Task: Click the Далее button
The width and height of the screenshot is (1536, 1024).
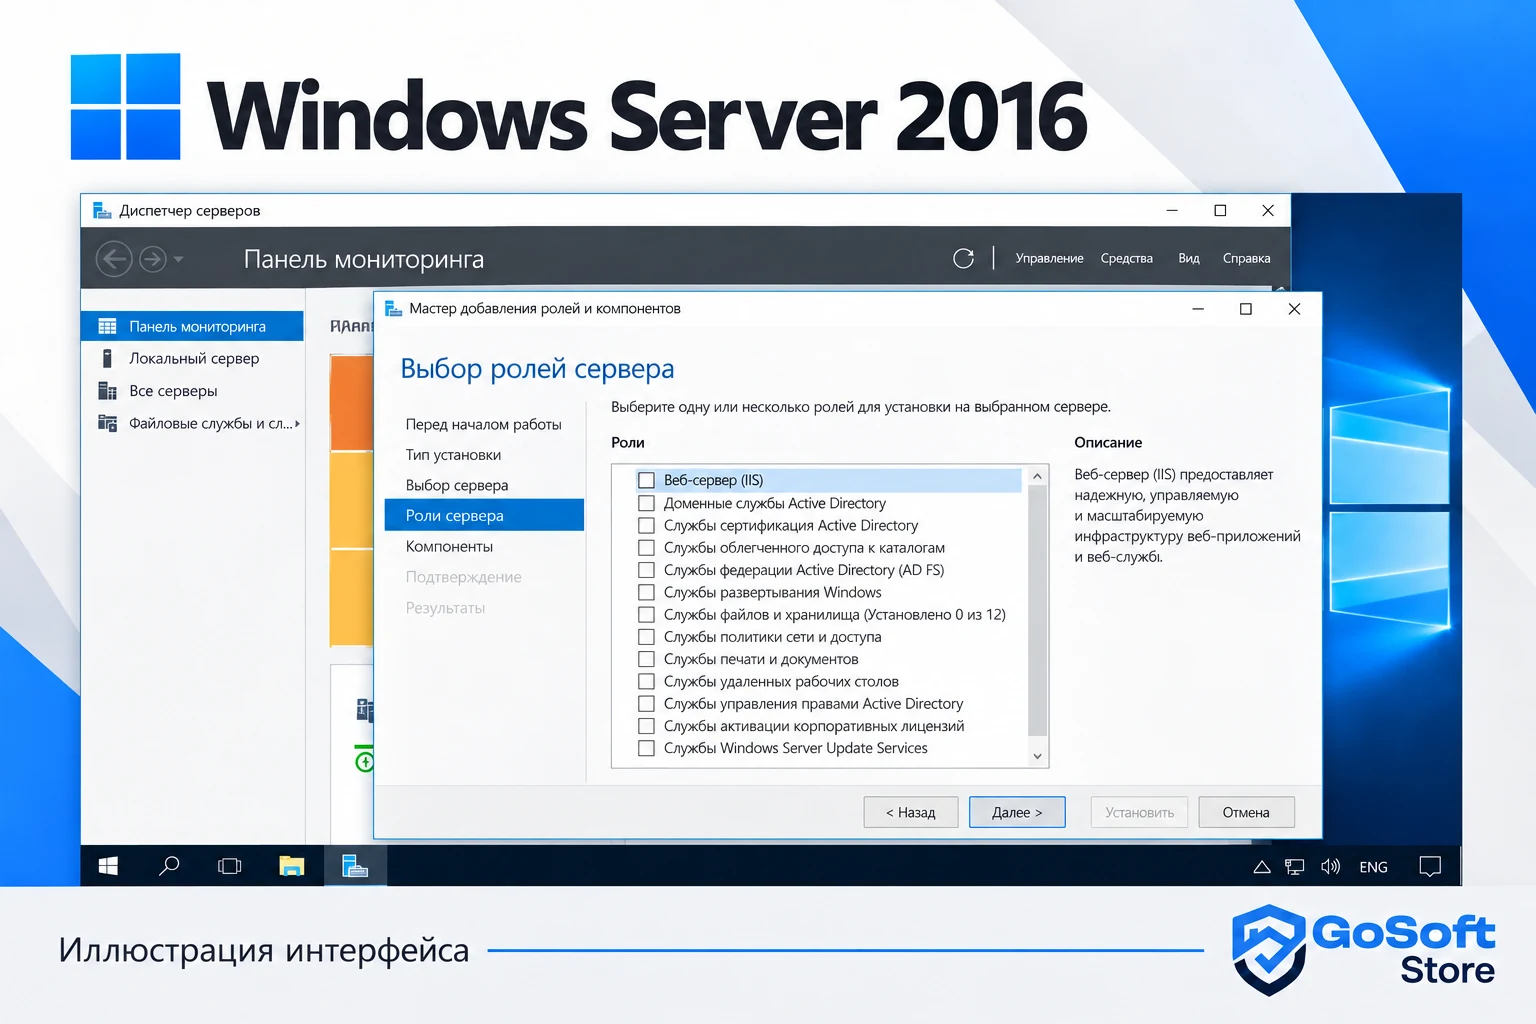Action: pos(1017,812)
